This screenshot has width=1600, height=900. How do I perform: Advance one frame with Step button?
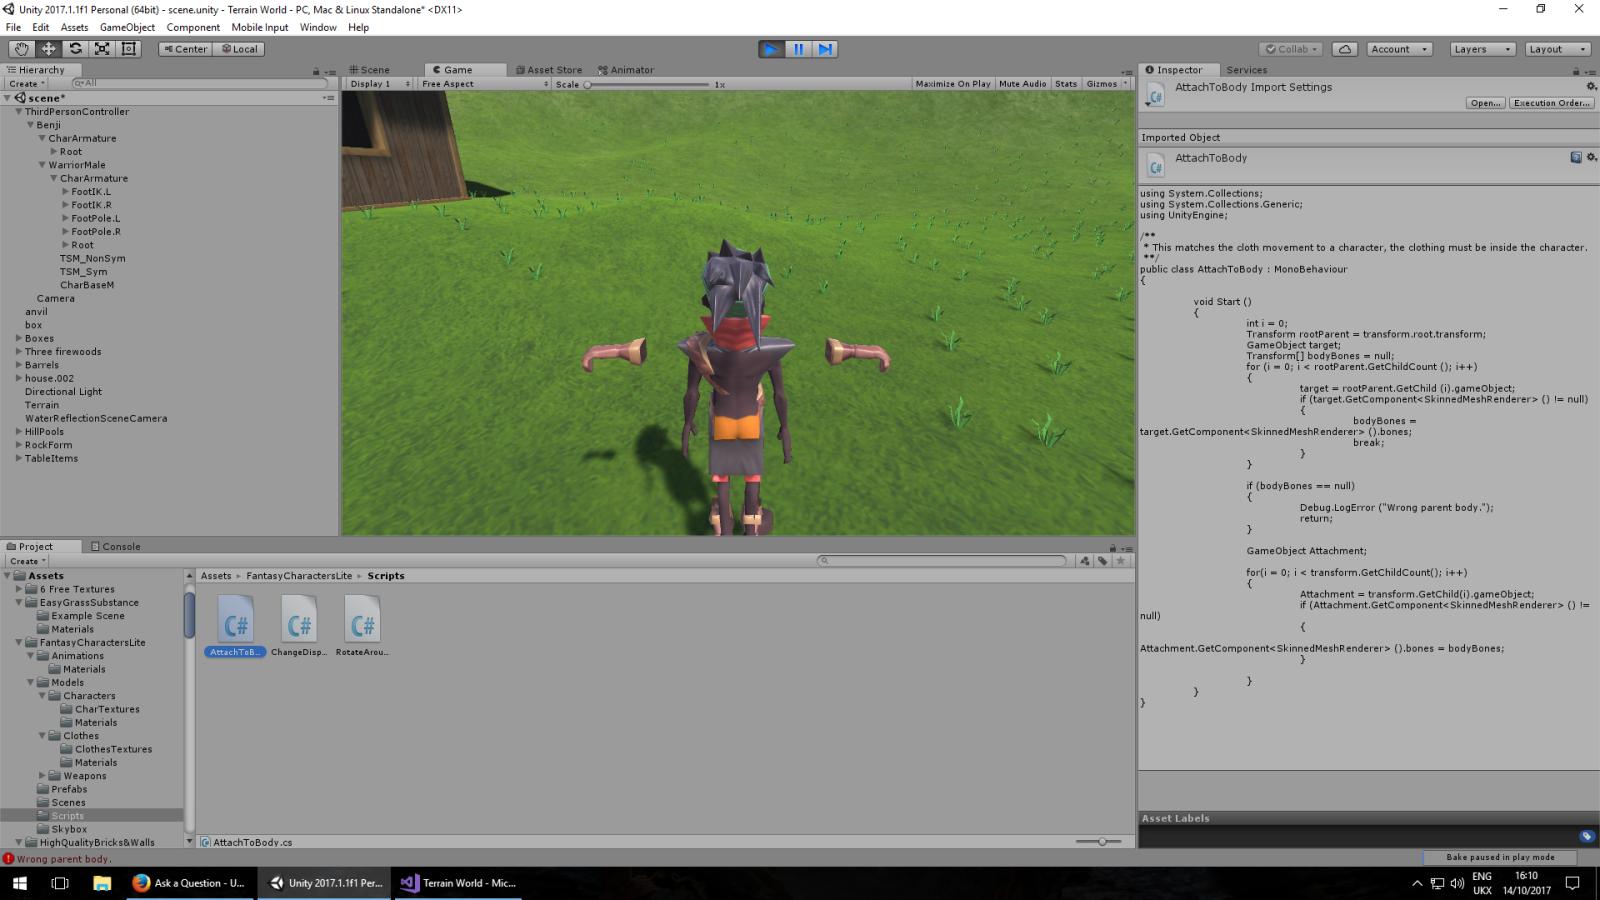click(x=824, y=49)
